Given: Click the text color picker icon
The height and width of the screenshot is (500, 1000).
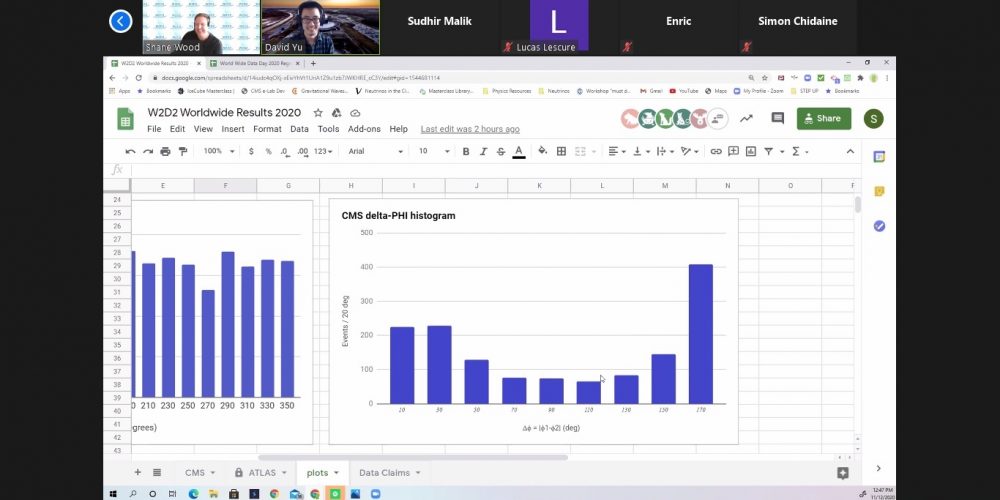Looking at the screenshot, I should click(x=518, y=151).
